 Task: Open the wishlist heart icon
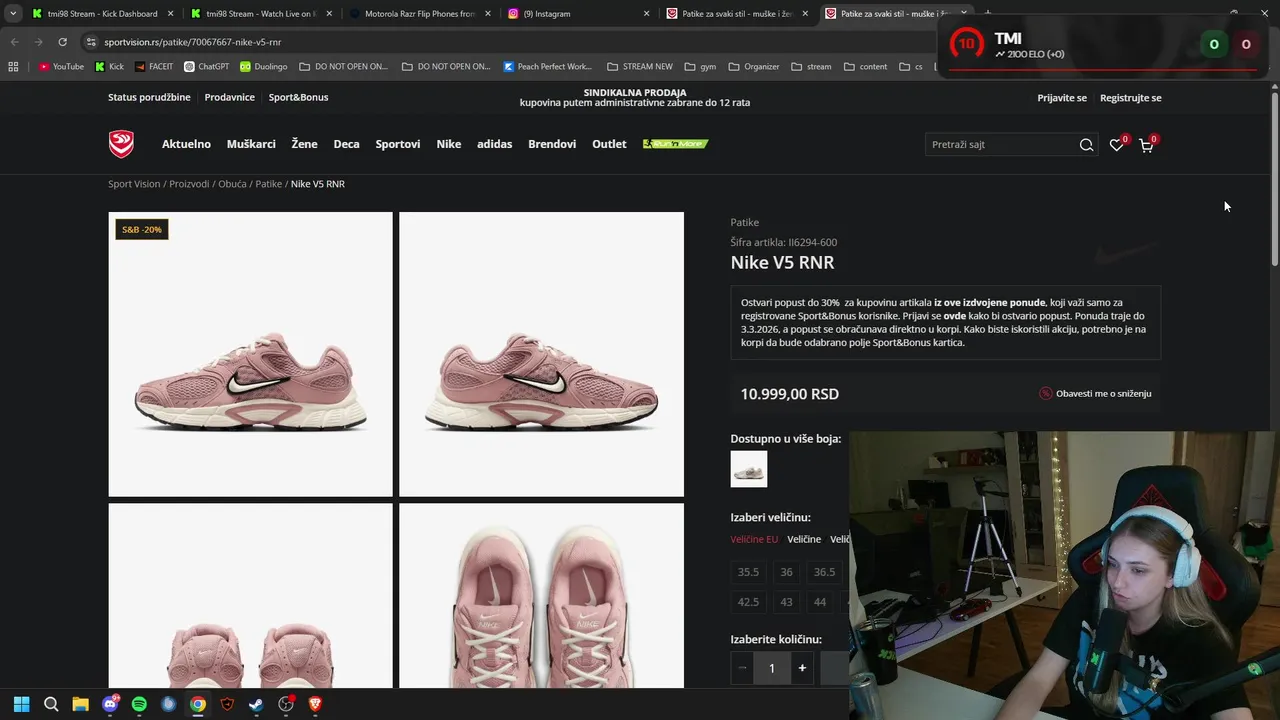pos(1116,145)
